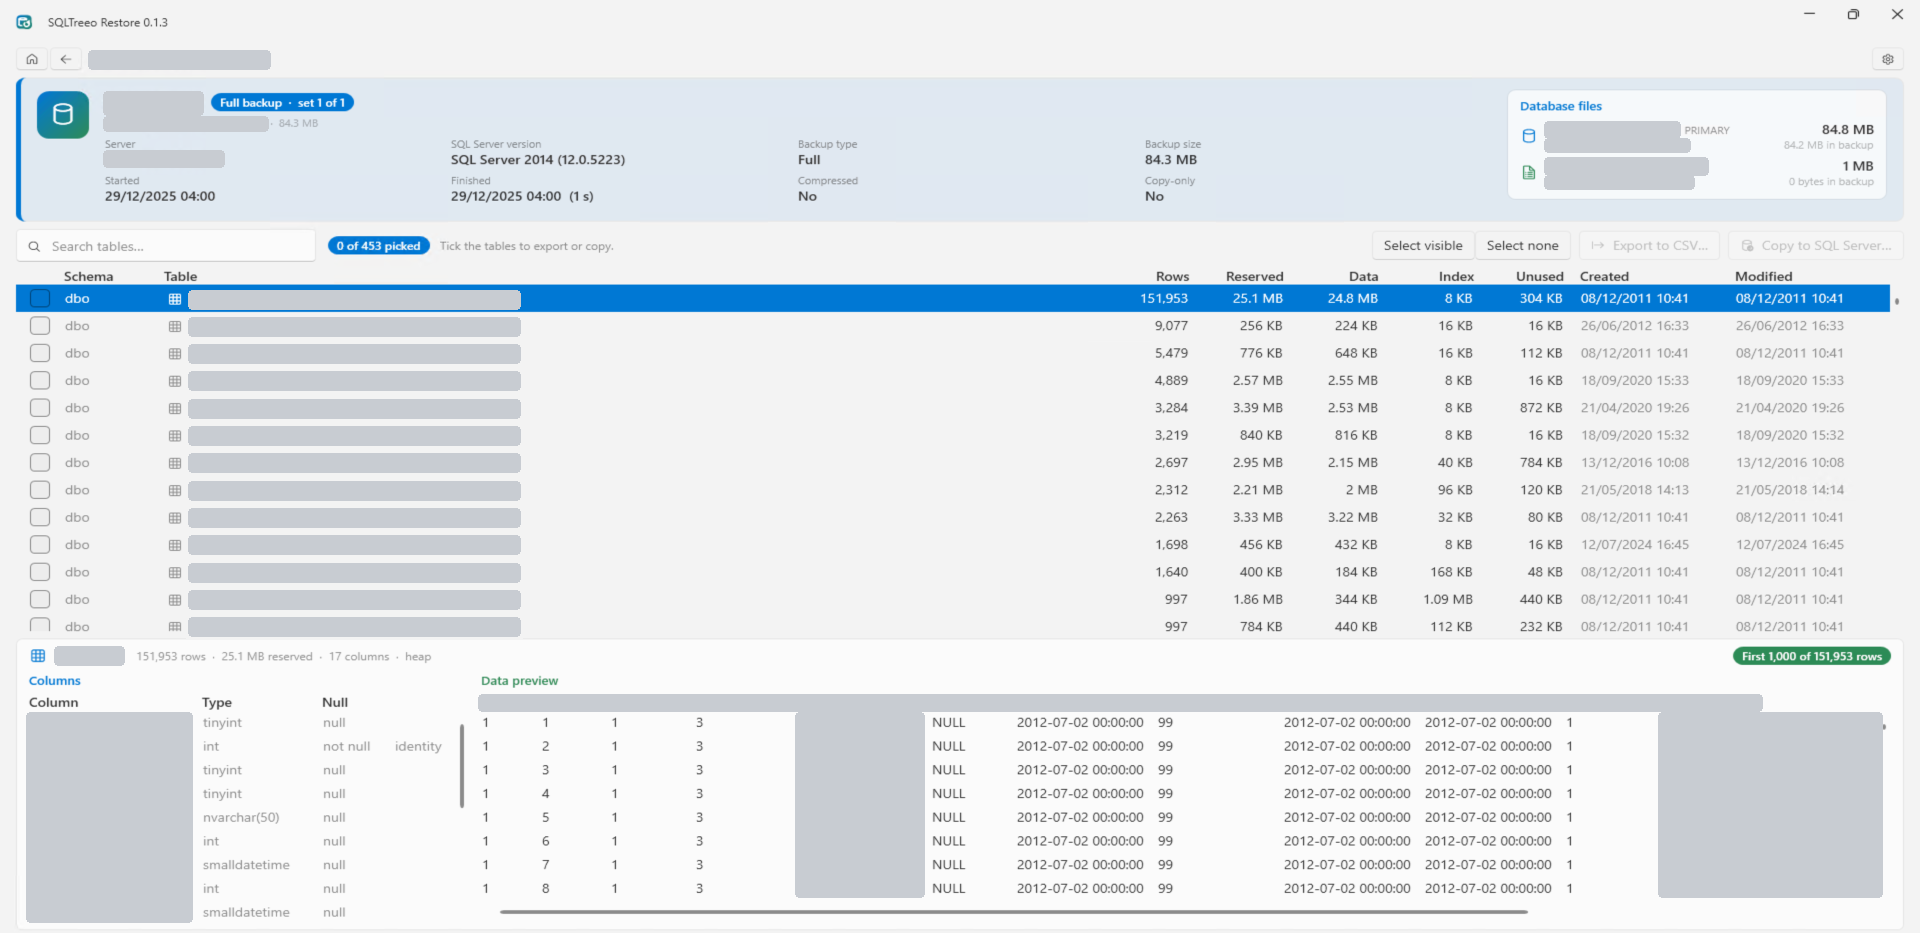Click table icon in the 2,697 rows row

(x=175, y=463)
